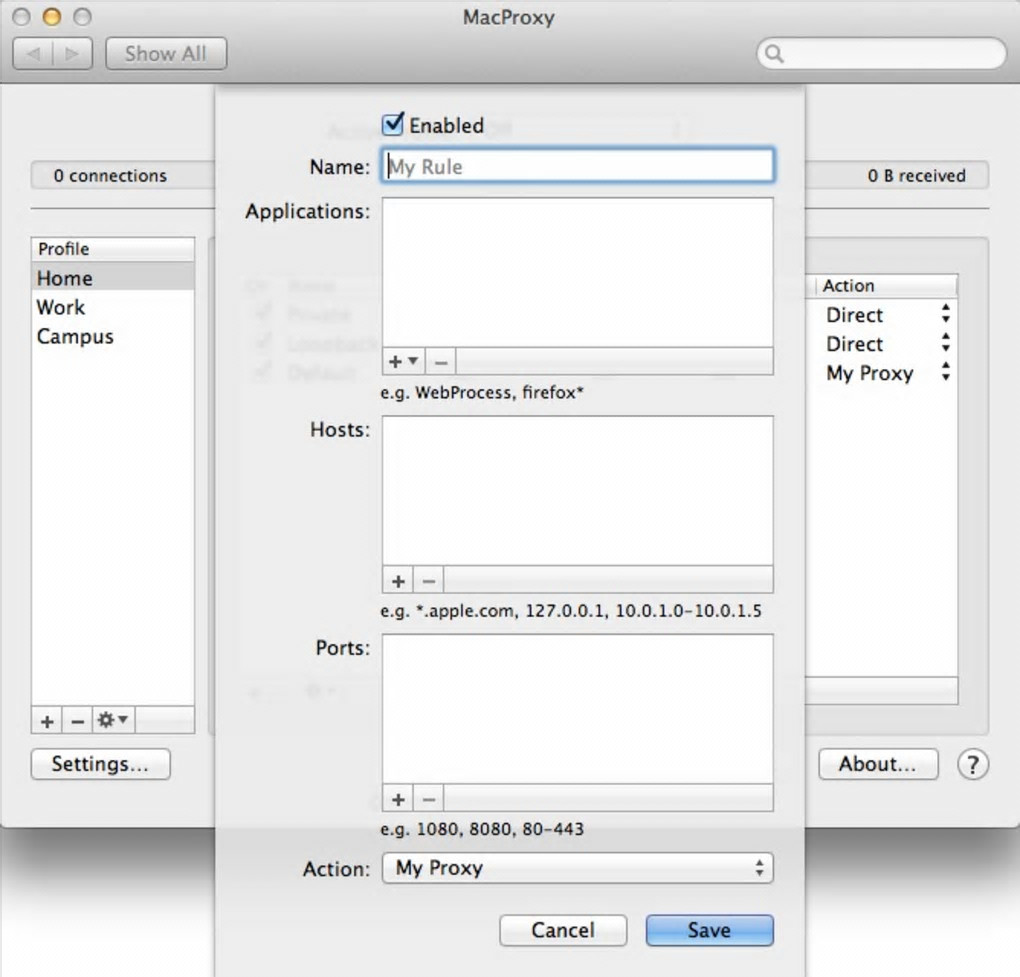Click inside the Applications list box
Screen dimensions: 1020x977
click(x=578, y=272)
